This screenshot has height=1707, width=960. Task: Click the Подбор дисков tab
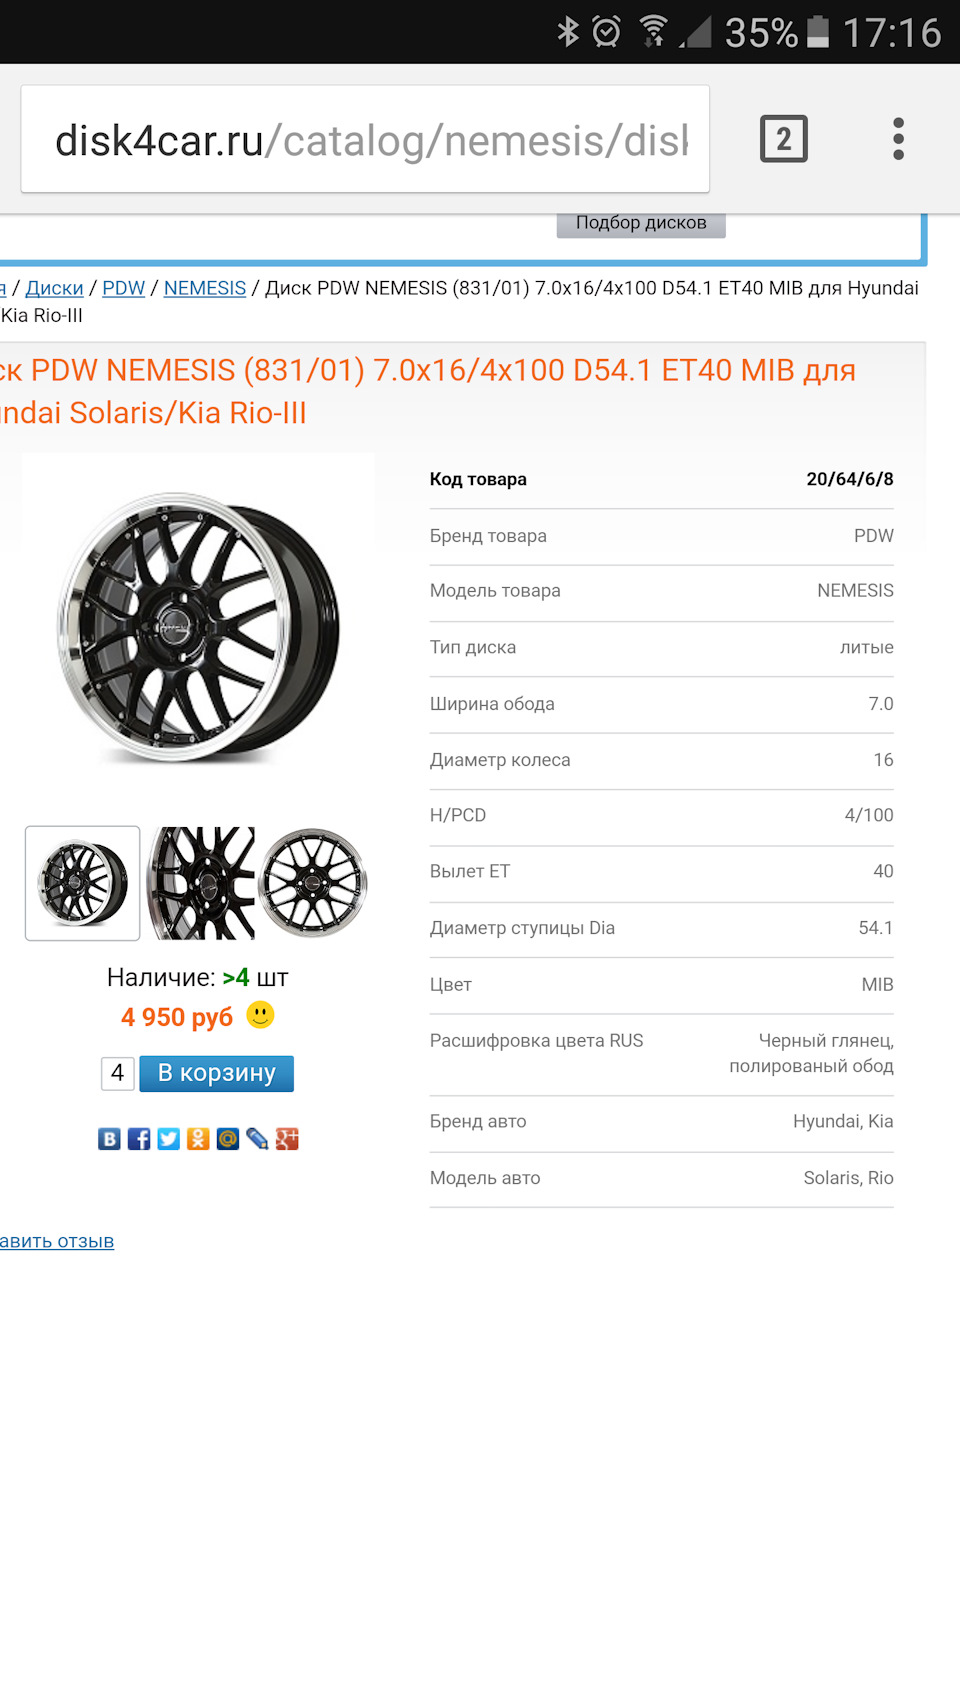coord(641,223)
